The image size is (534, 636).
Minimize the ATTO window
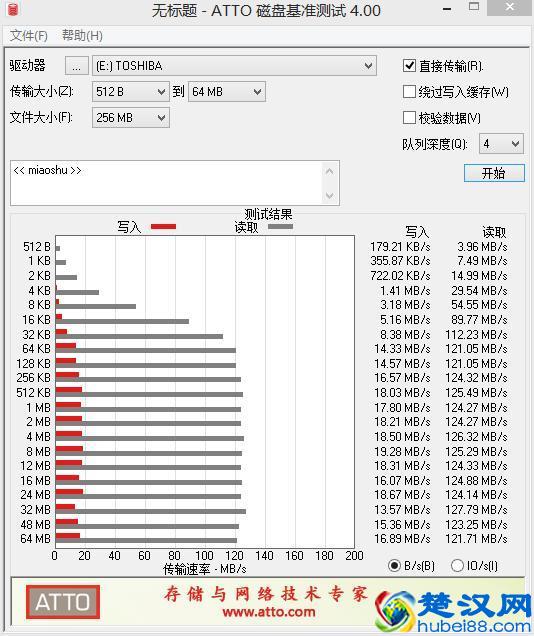click(x=447, y=9)
